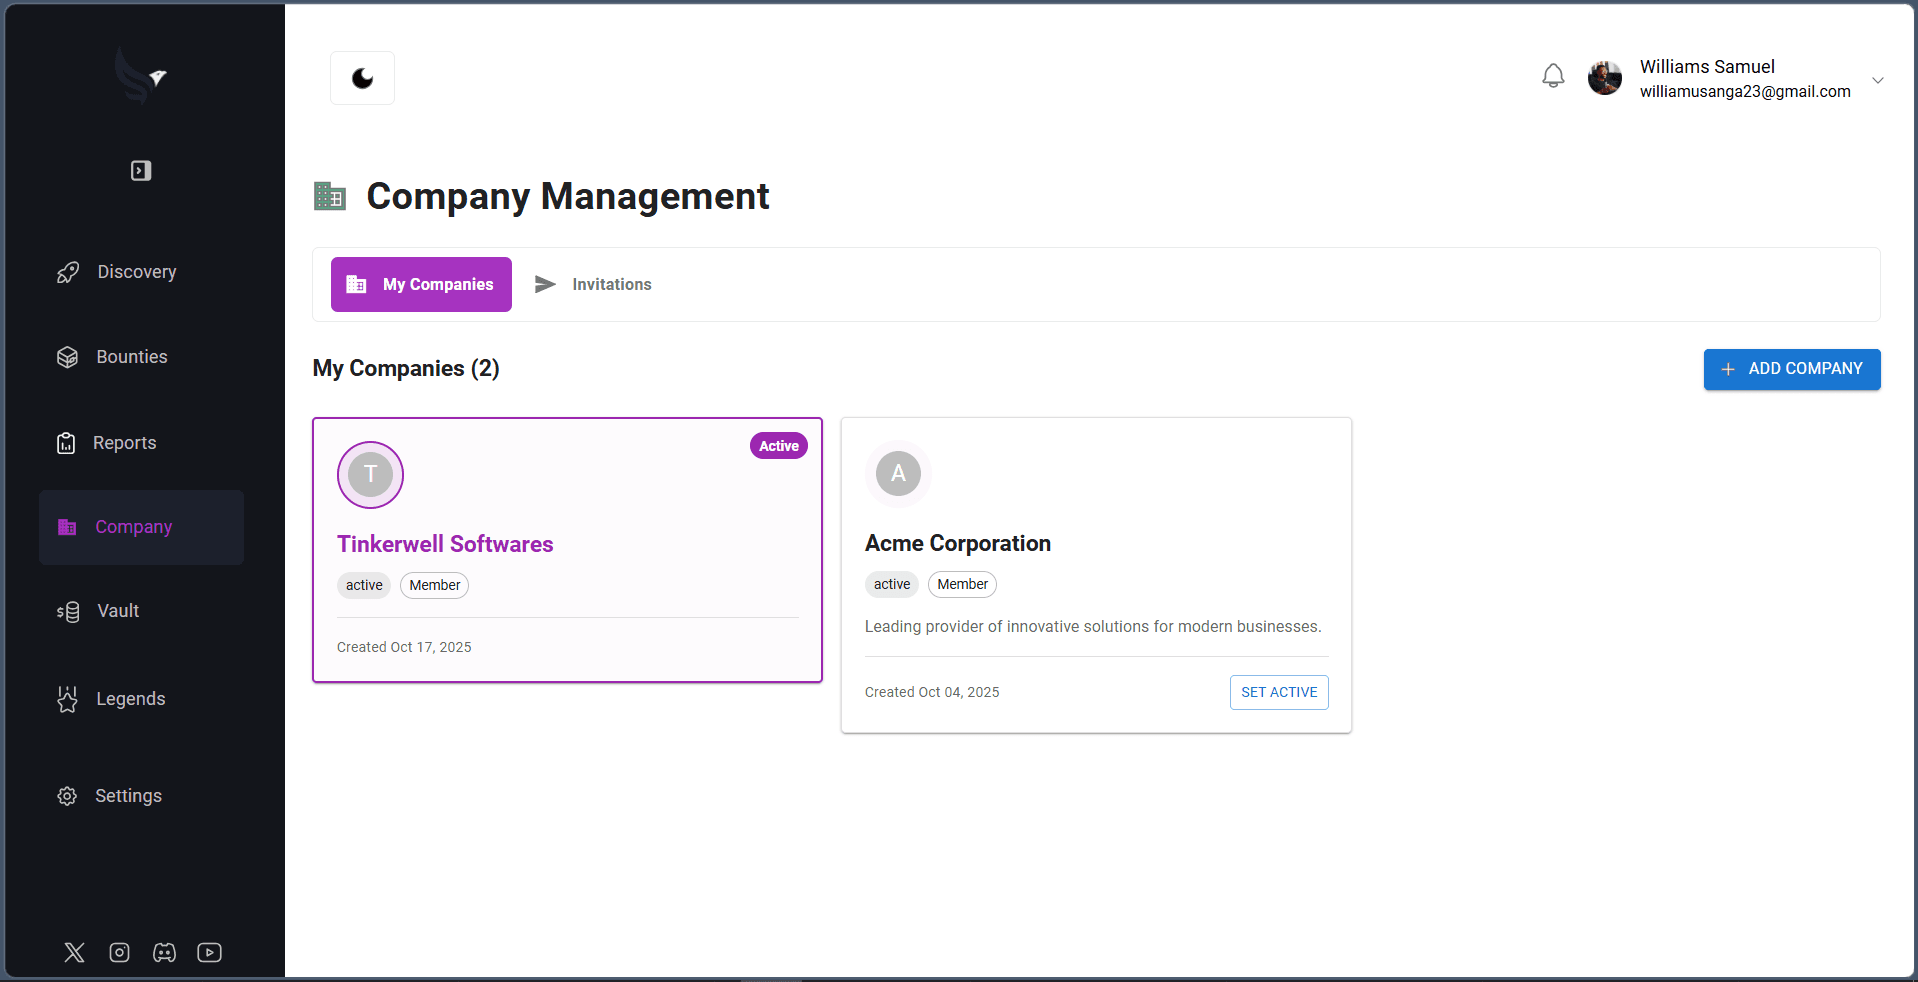Click the Settings gear icon
The image size is (1918, 982).
67,796
